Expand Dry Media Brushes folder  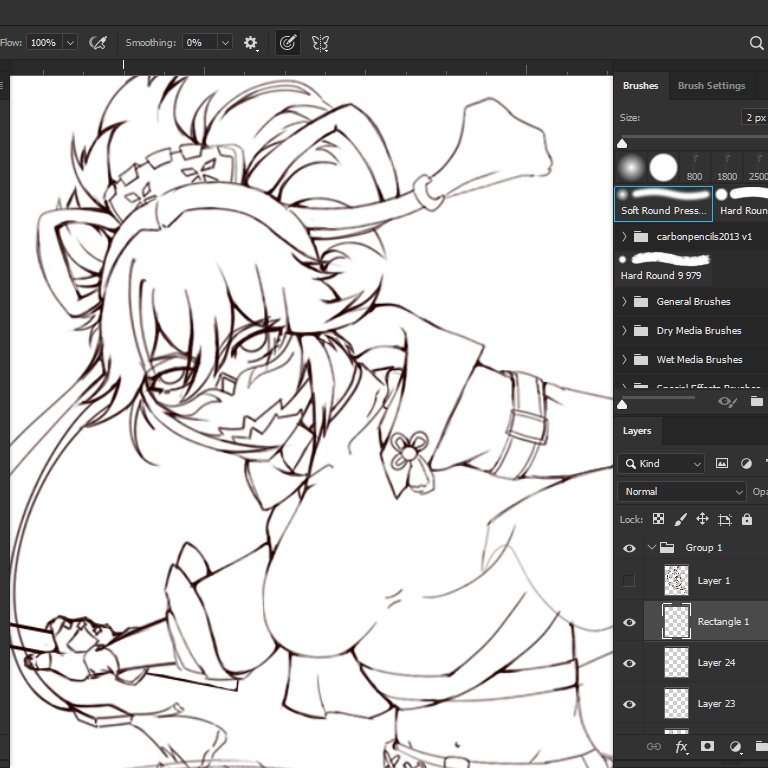click(624, 331)
